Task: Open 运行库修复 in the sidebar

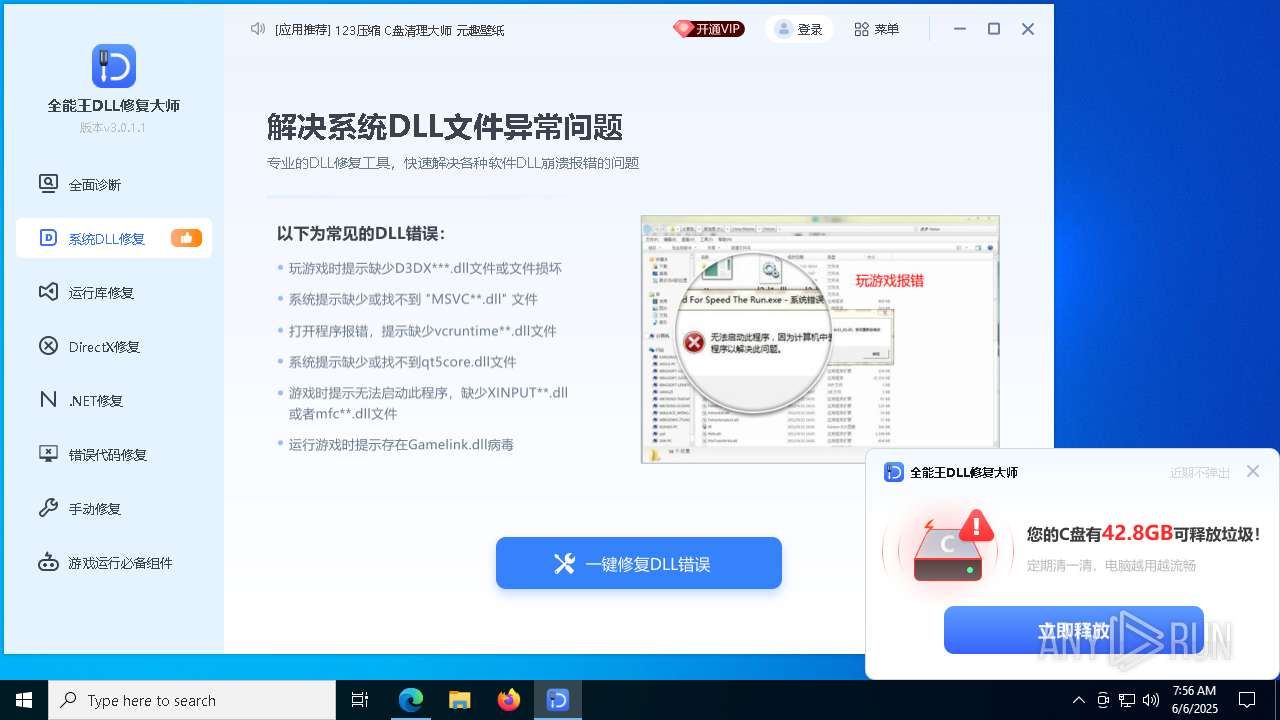Action: (113, 292)
